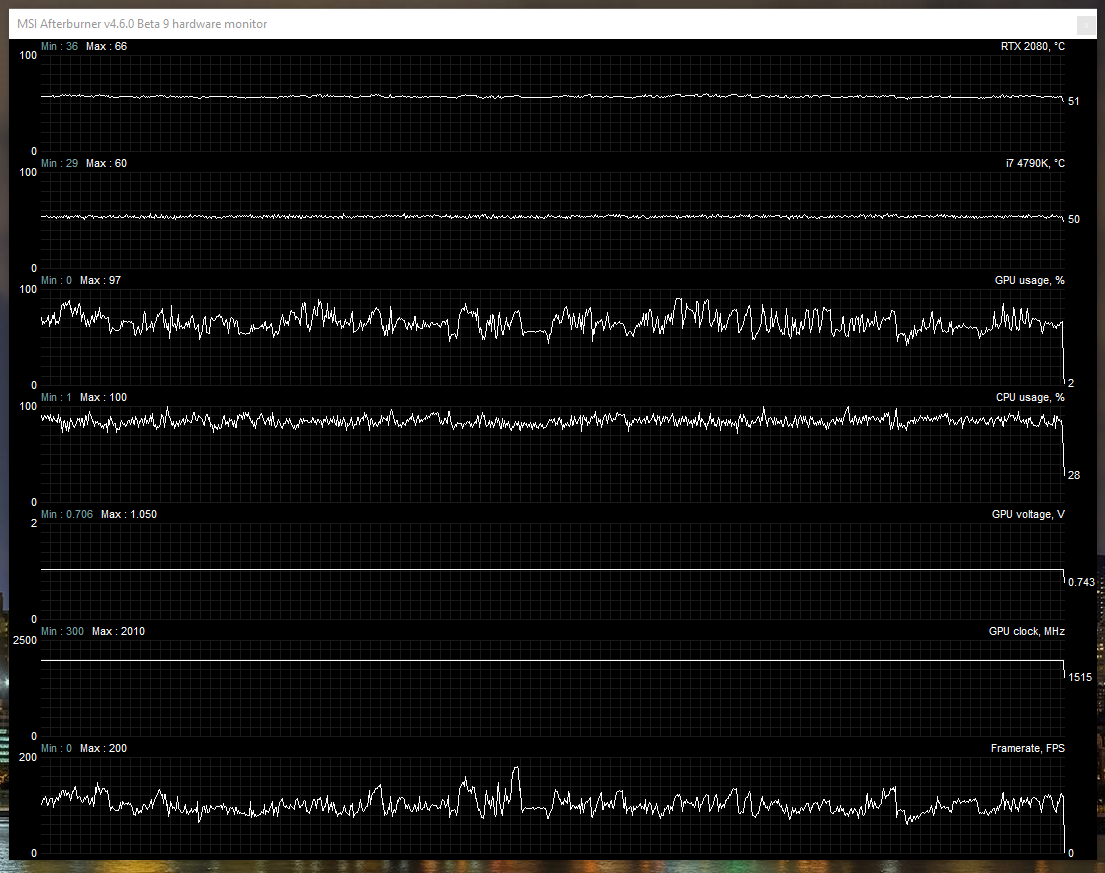Click the 'Max : 97' GPU usage value
1105x873 pixels.
pyautogui.click(x=100, y=280)
